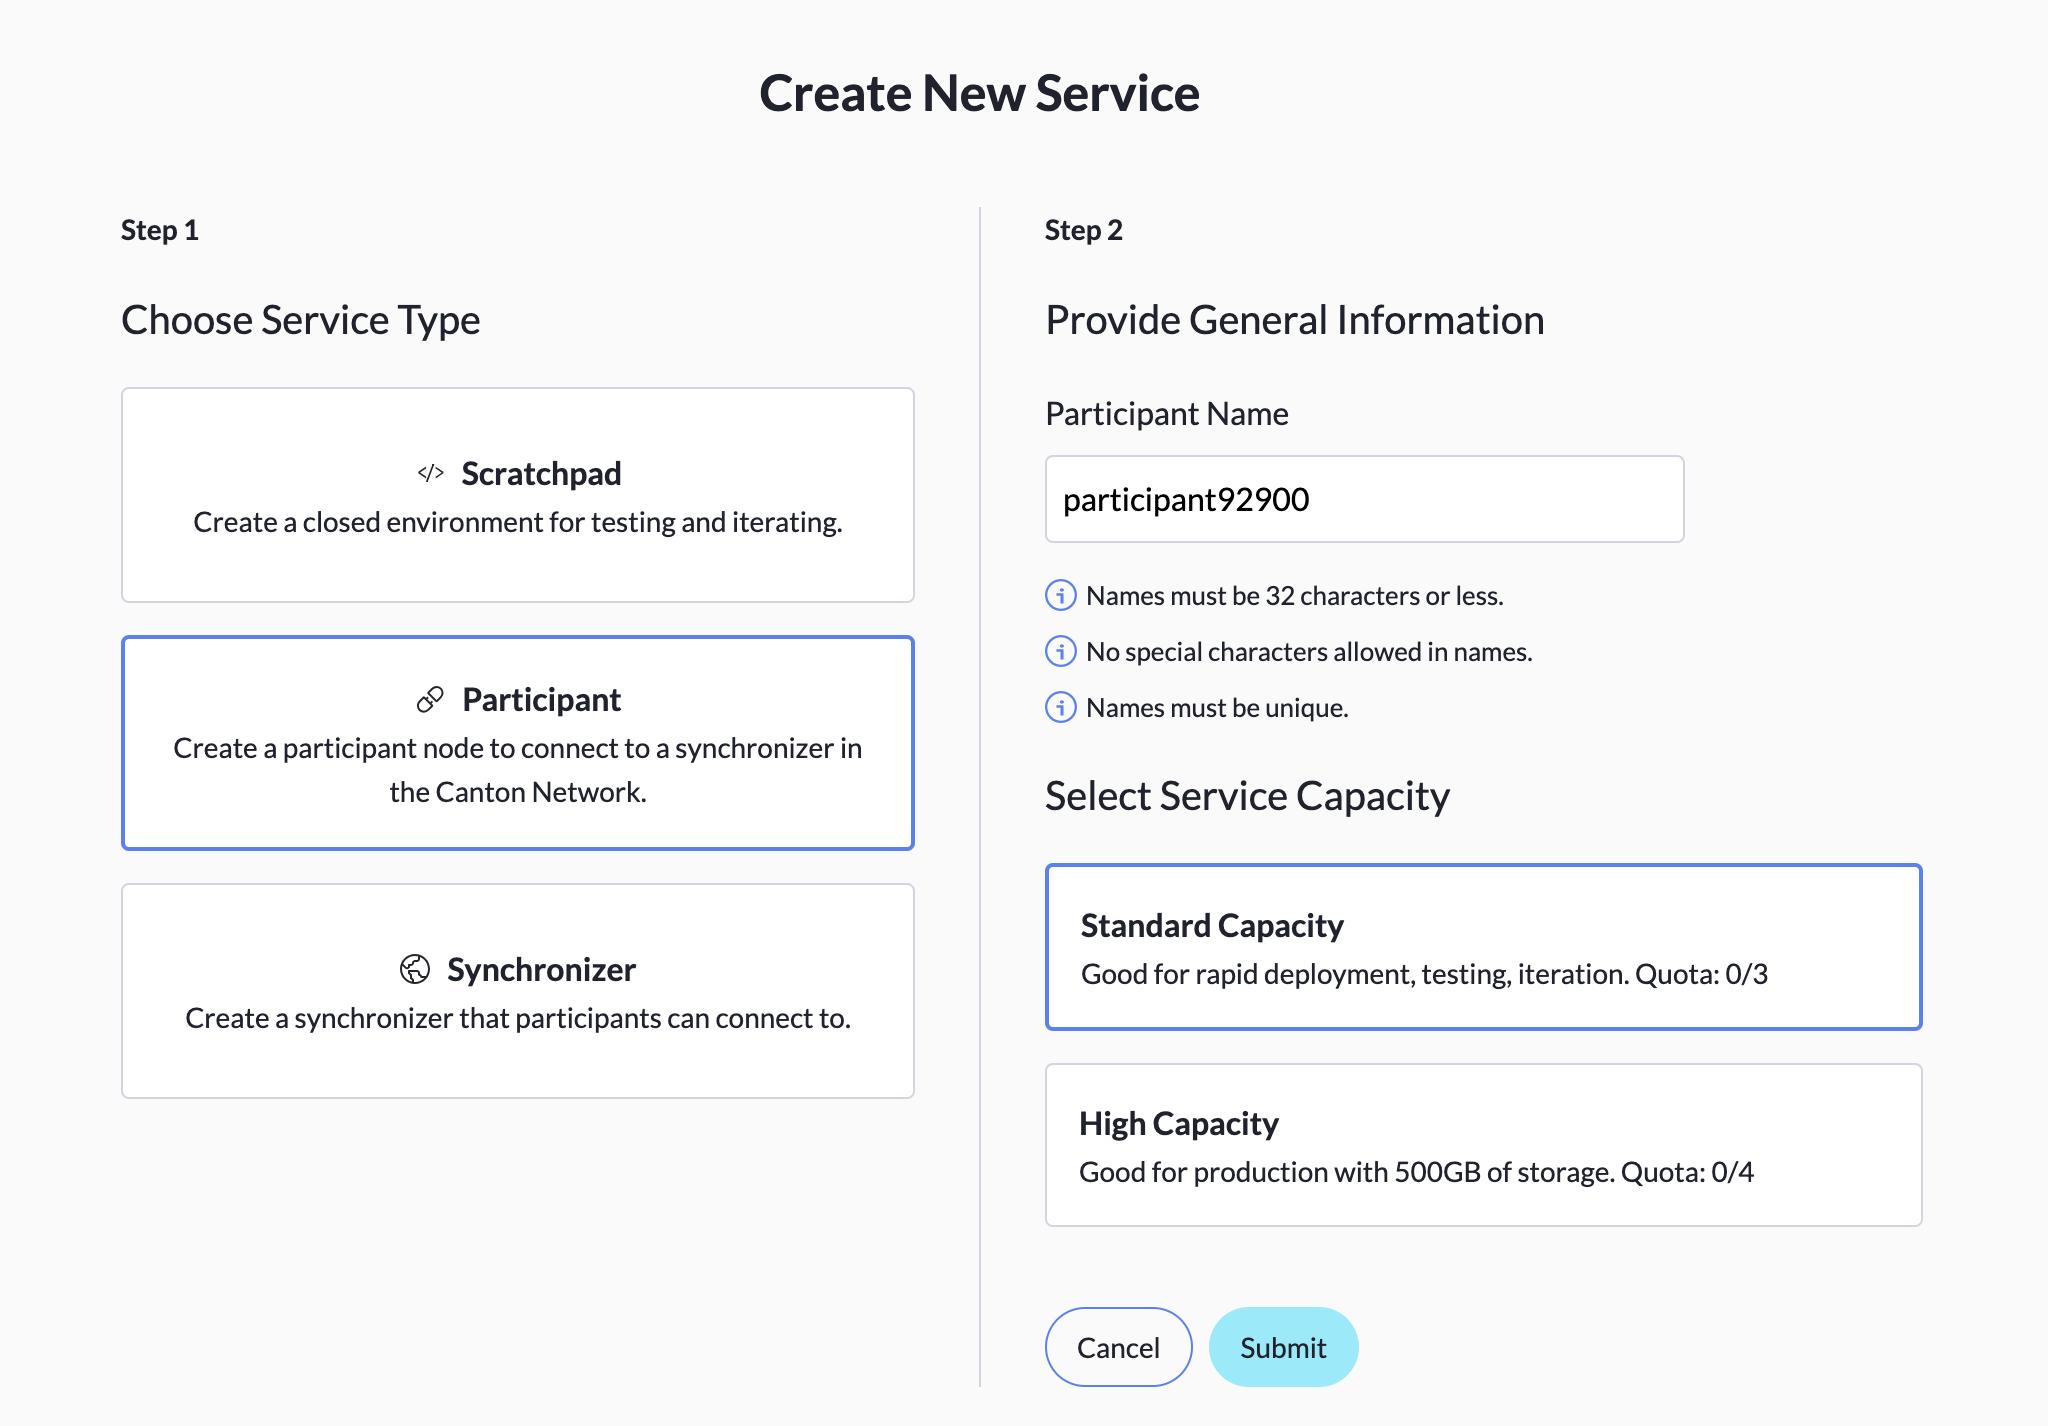
Task: Select the Participant service type
Action: pyautogui.click(x=517, y=743)
